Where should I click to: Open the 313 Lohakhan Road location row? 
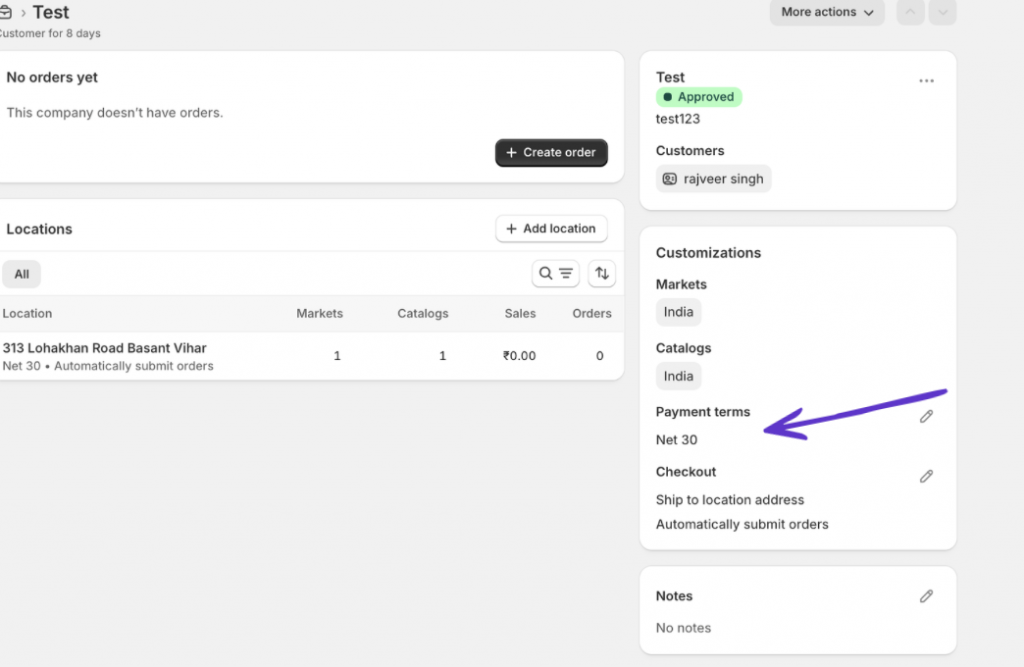pyautogui.click(x=105, y=347)
